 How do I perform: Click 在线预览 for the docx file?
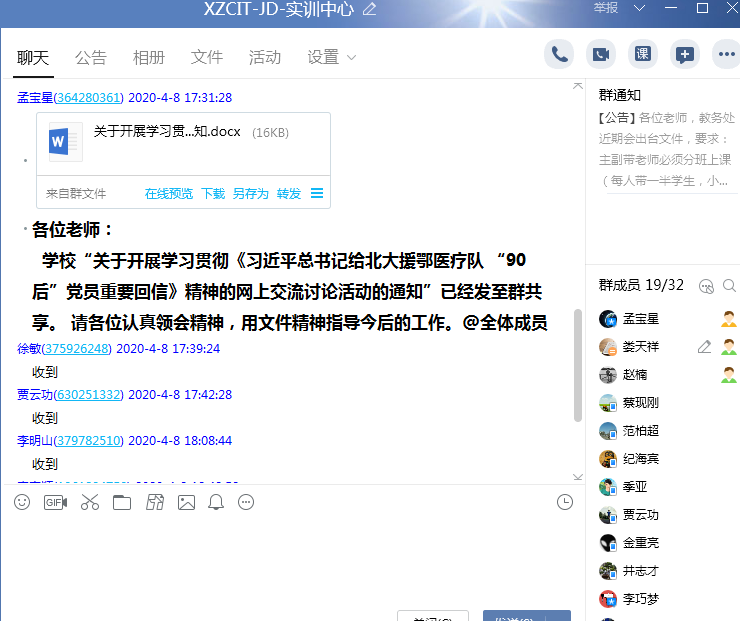(168, 194)
